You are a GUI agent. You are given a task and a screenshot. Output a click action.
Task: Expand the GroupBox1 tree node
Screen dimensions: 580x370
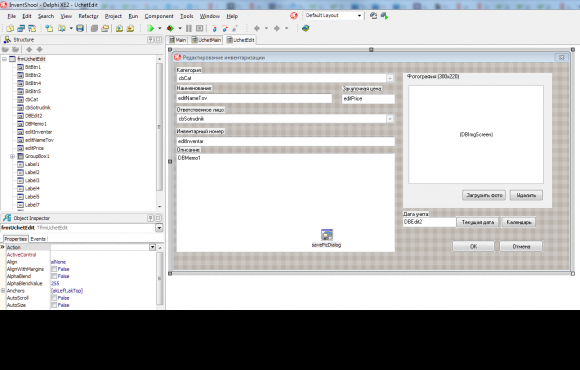point(12,156)
